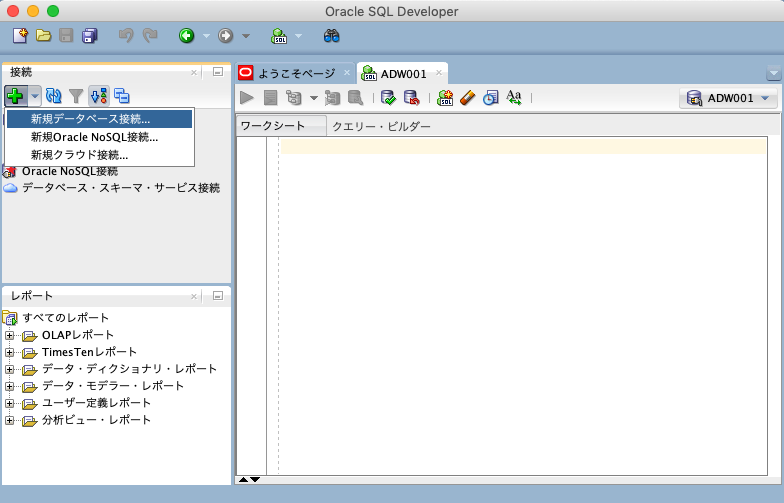
Task: Open the SQL History clock icon
Action: (x=490, y=97)
